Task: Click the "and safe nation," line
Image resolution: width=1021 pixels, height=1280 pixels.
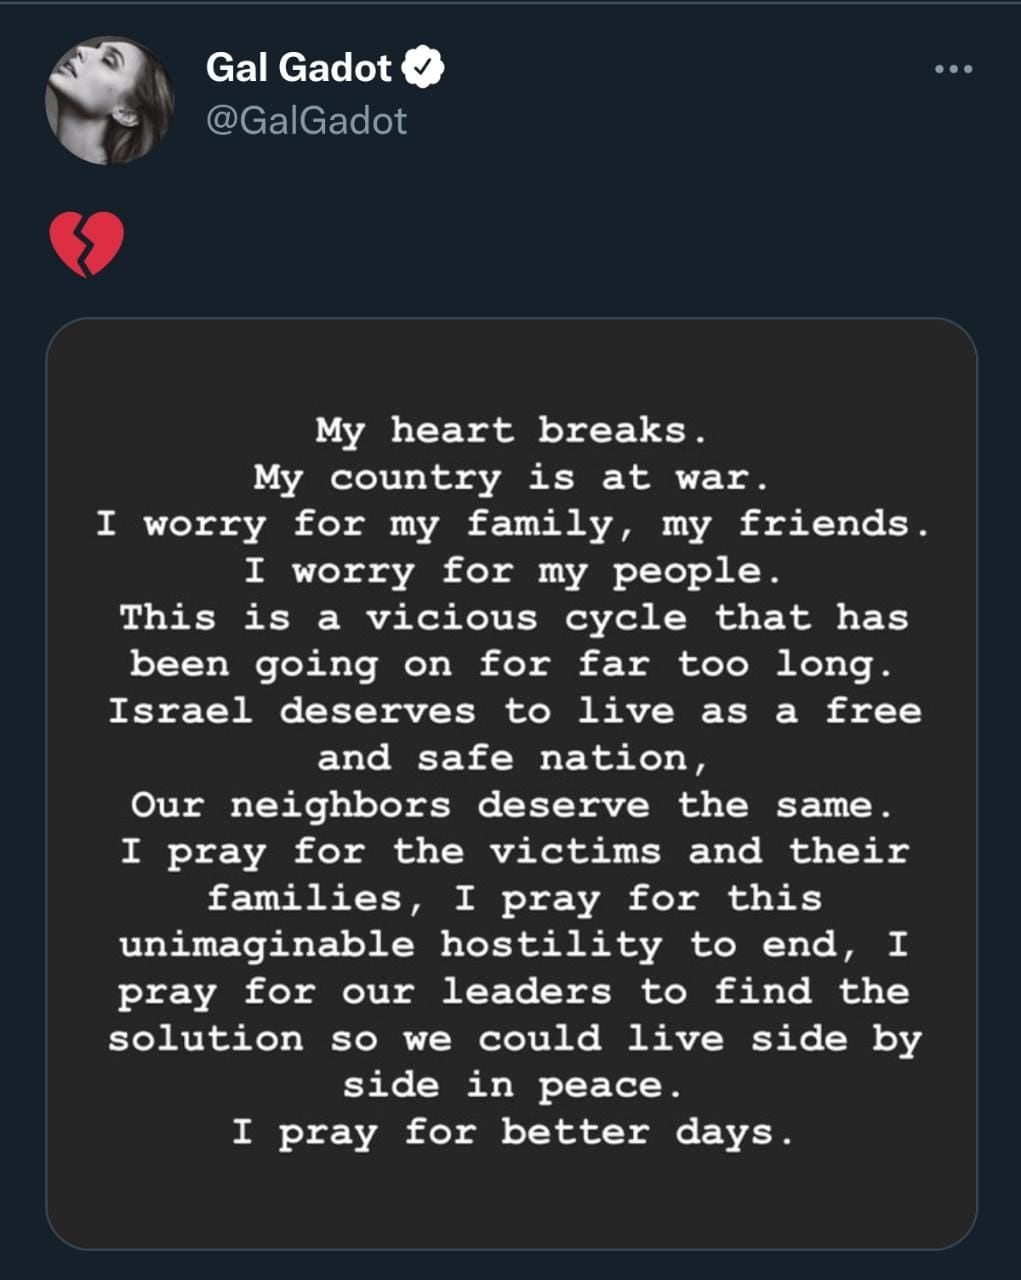Action: [512, 758]
